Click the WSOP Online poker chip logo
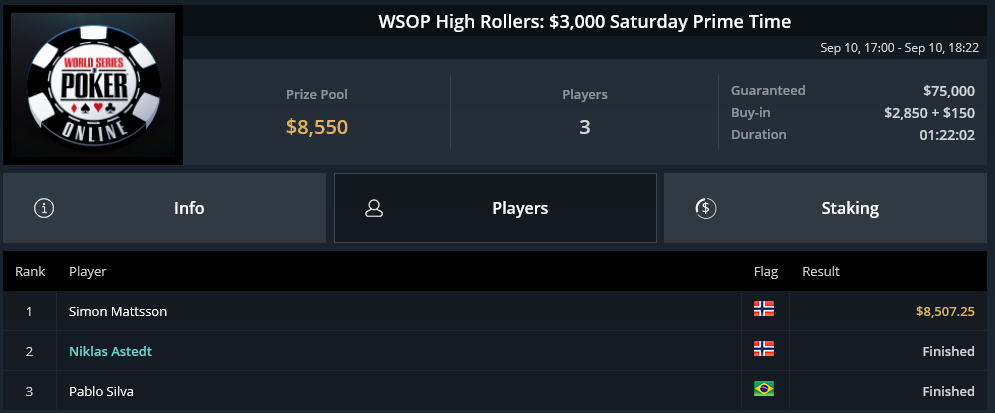The height and width of the screenshot is (413, 995). tap(93, 85)
